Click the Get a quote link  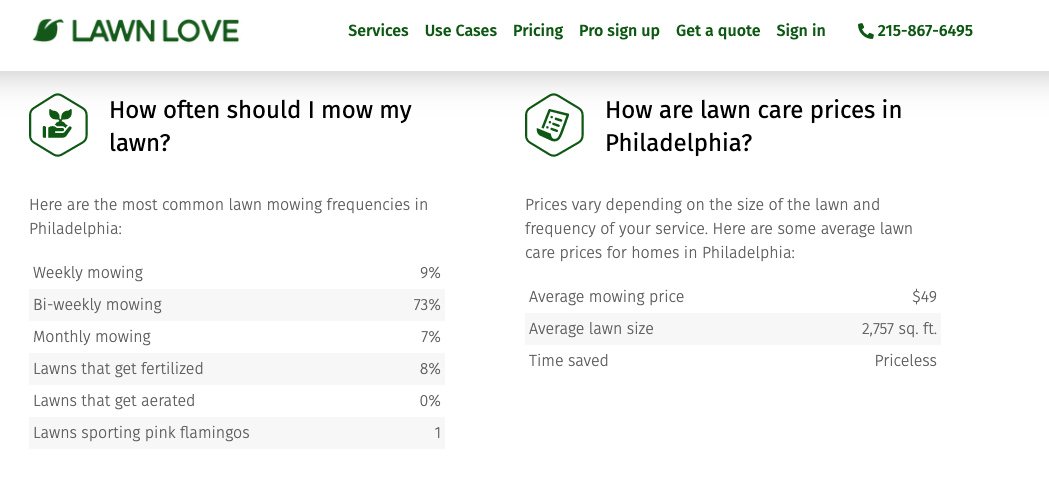(718, 31)
